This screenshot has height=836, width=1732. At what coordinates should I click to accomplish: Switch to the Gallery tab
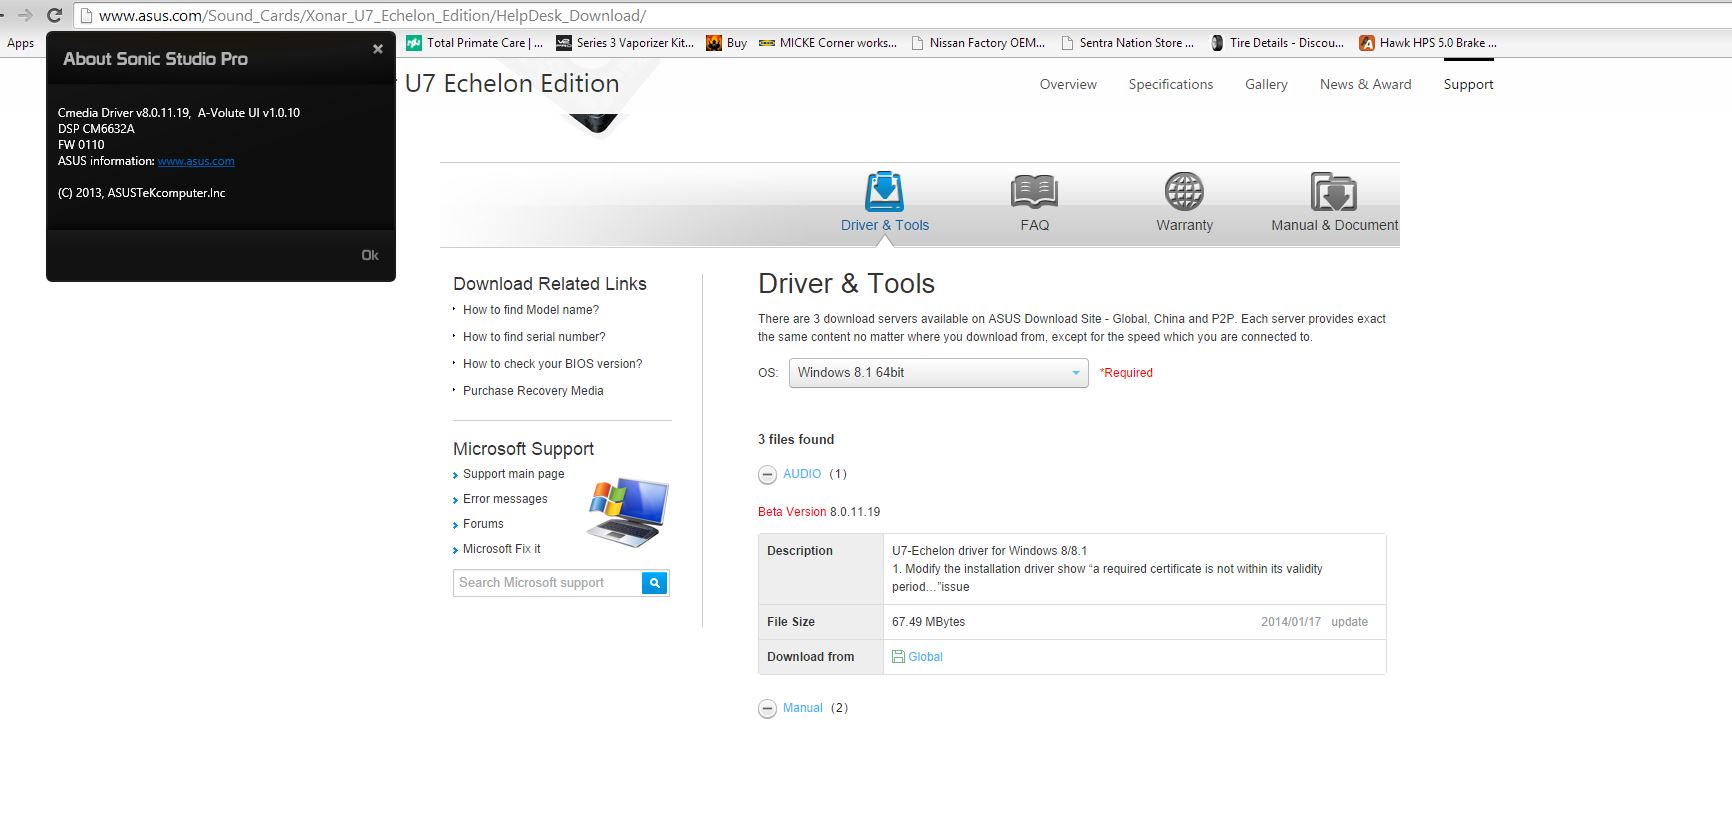click(x=1266, y=84)
